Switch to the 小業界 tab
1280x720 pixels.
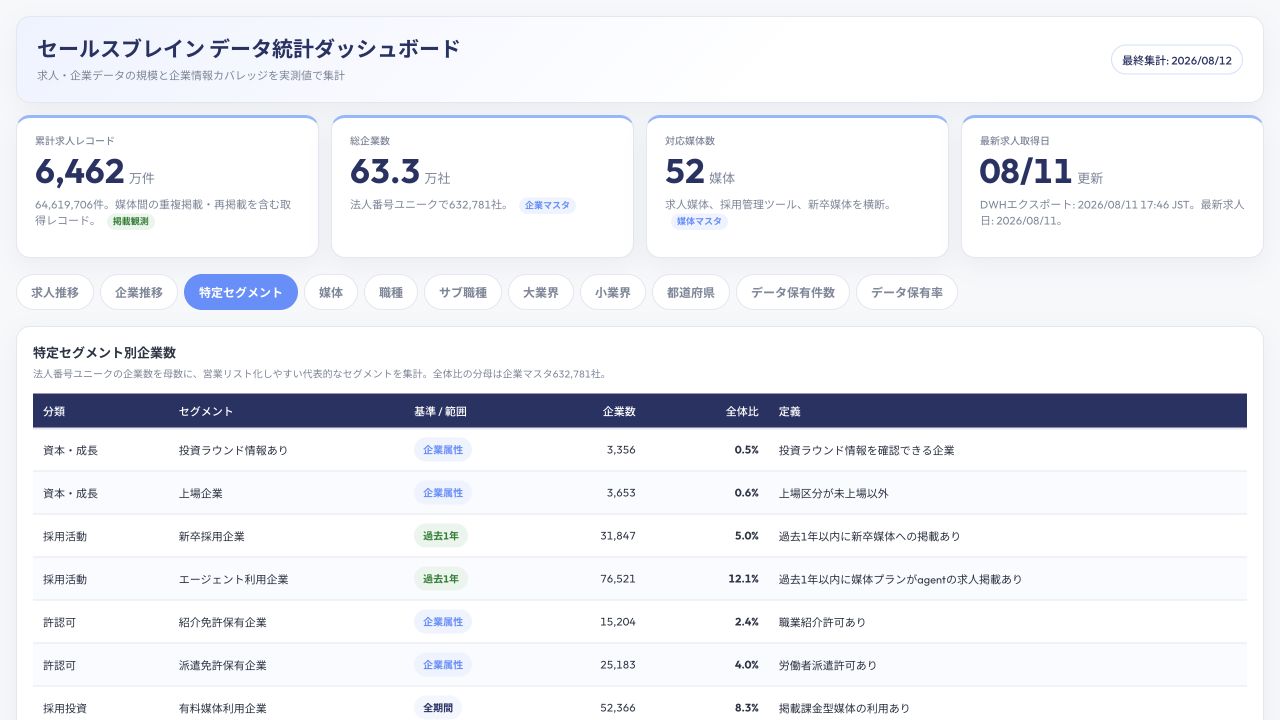click(x=613, y=292)
